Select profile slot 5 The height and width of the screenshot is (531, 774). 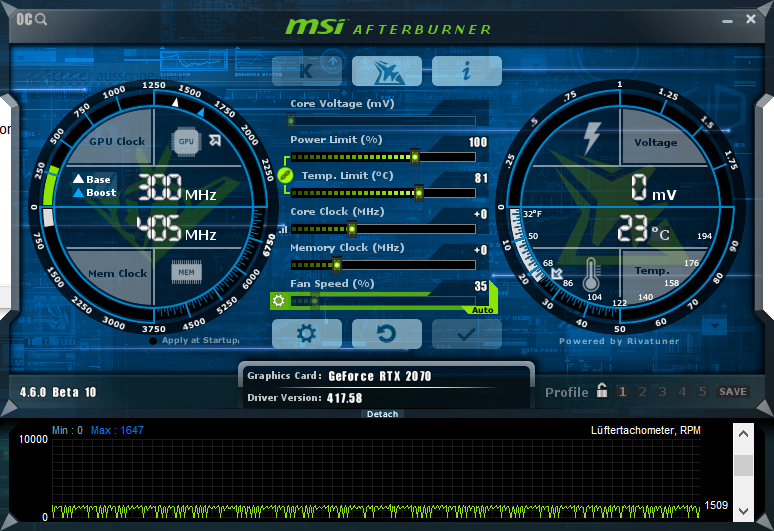click(702, 392)
